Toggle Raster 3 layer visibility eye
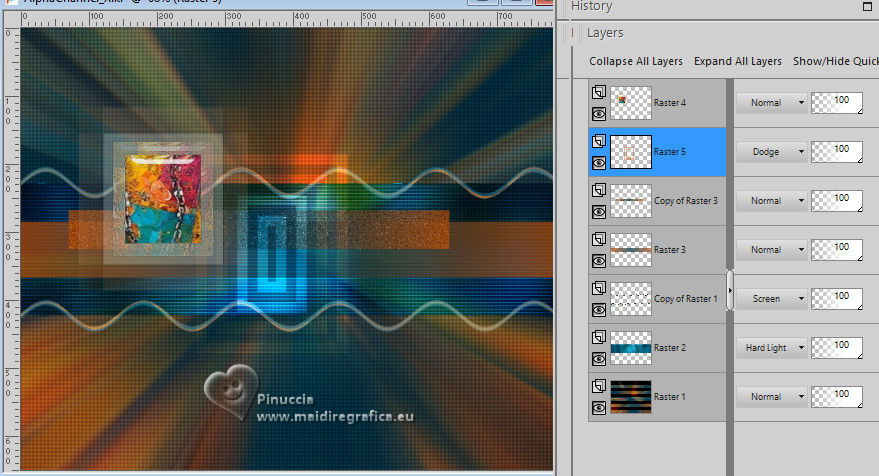Viewport: 879px width, 476px height. [x=599, y=261]
